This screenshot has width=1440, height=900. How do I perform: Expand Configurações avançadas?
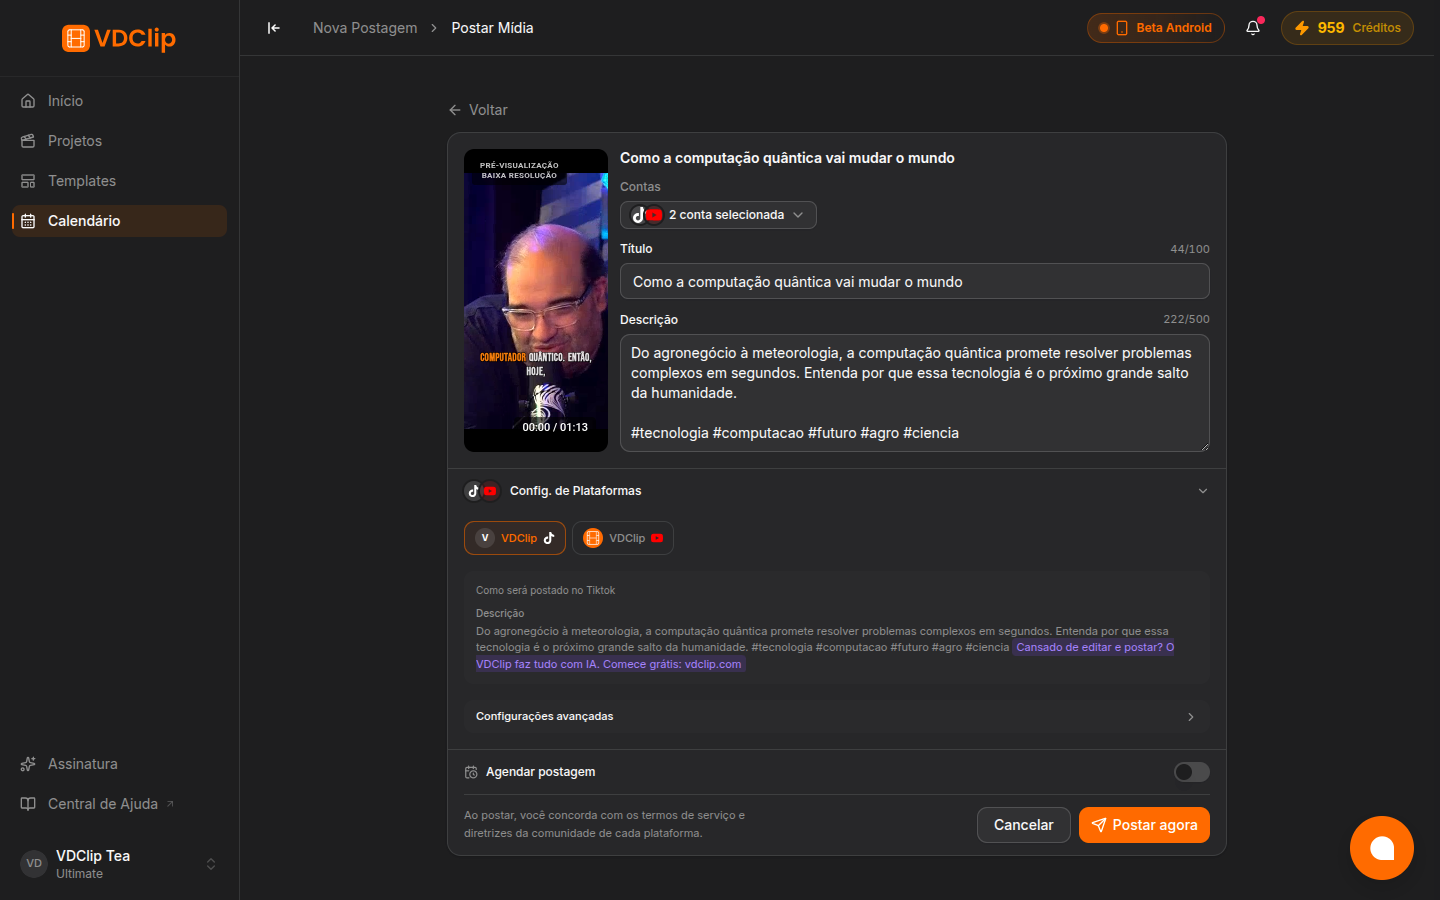tap(836, 717)
